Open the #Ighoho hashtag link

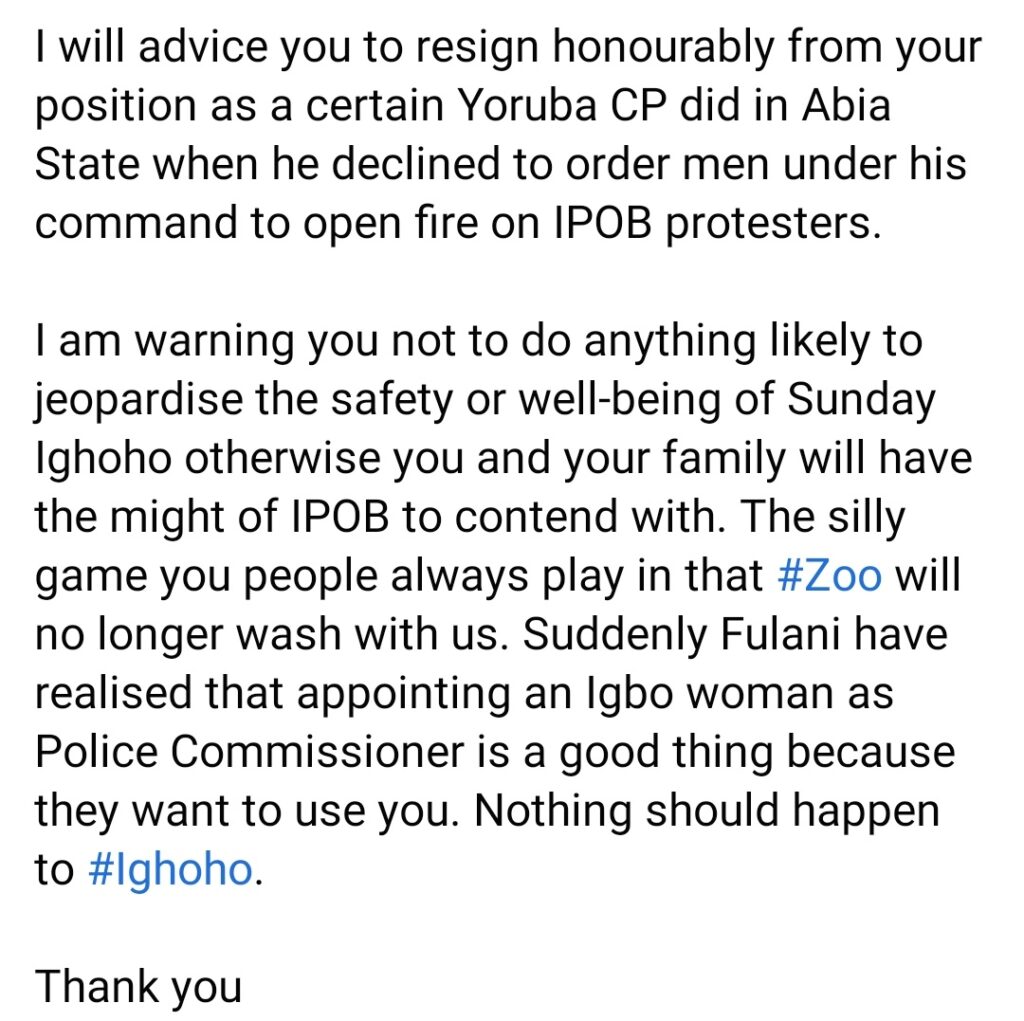(170, 870)
